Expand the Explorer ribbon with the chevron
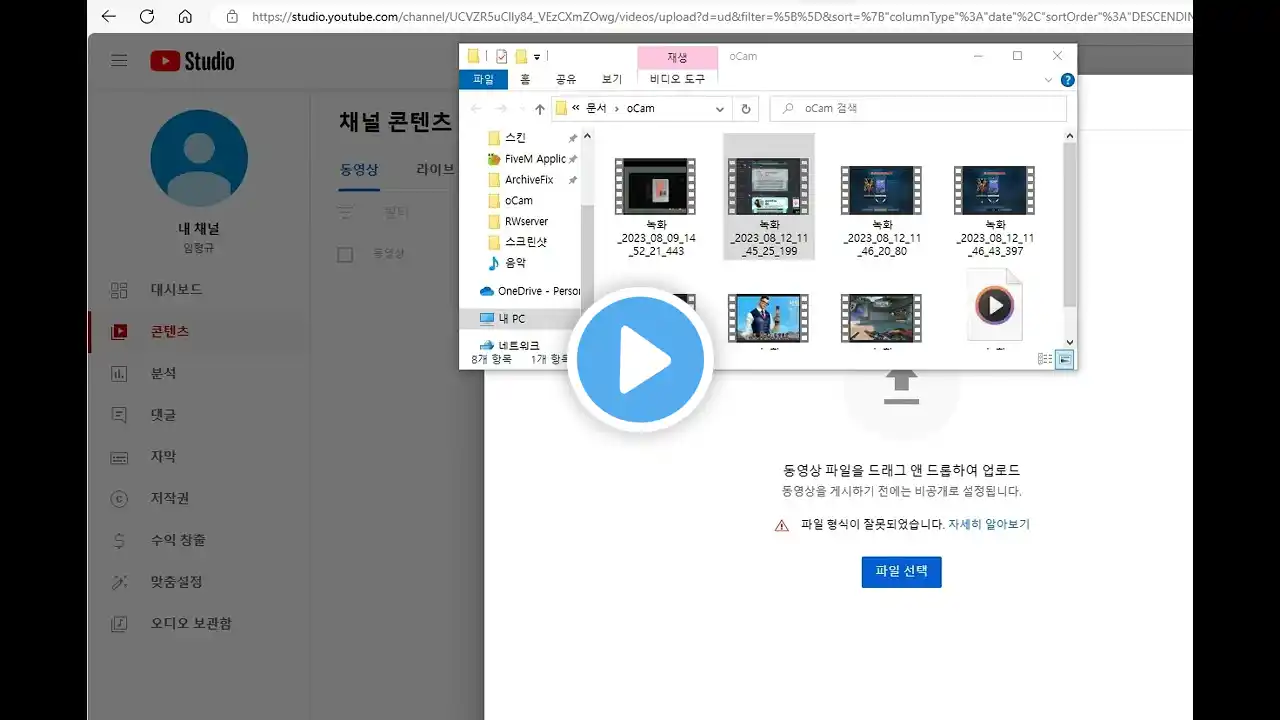Image resolution: width=1280 pixels, height=720 pixels. click(x=1048, y=80)
